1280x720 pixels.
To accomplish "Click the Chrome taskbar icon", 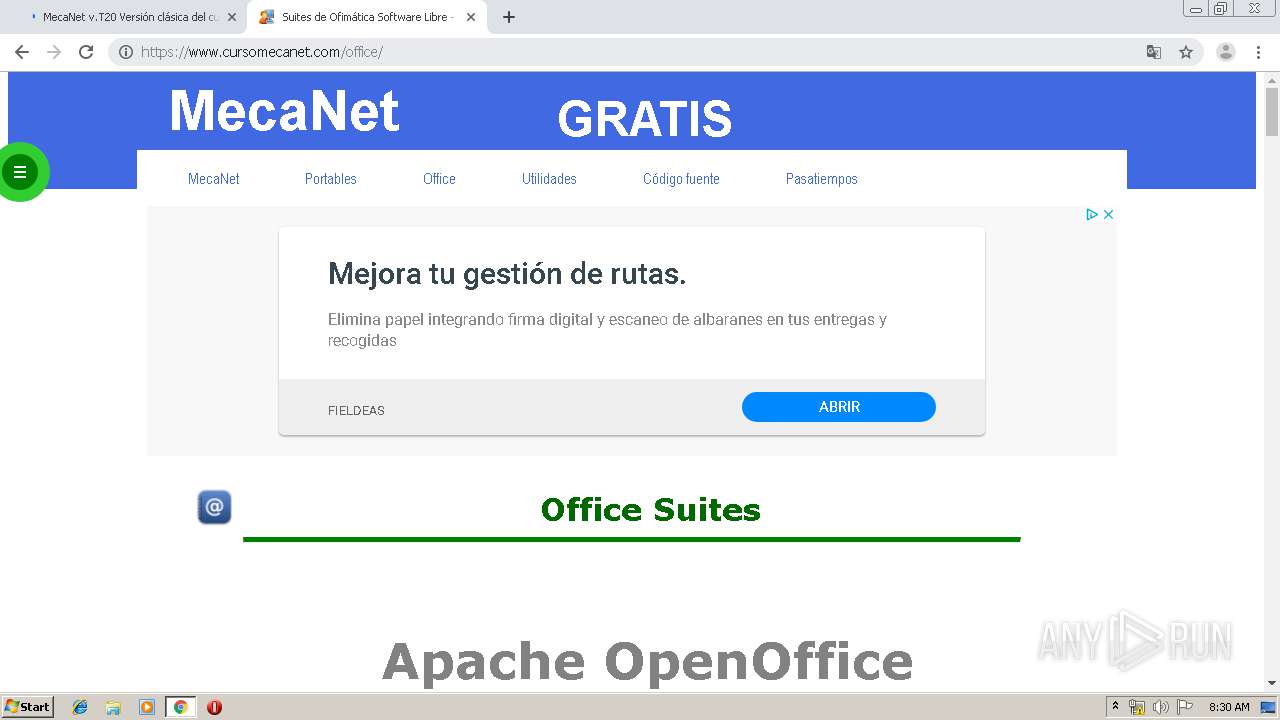I will coord(180,707).
